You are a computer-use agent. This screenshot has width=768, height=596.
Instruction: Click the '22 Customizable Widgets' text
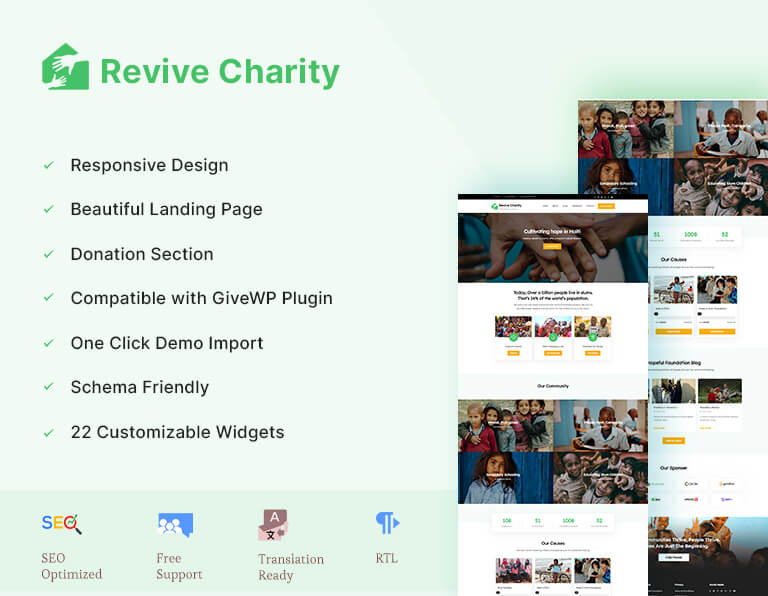(x=177, y=432)
